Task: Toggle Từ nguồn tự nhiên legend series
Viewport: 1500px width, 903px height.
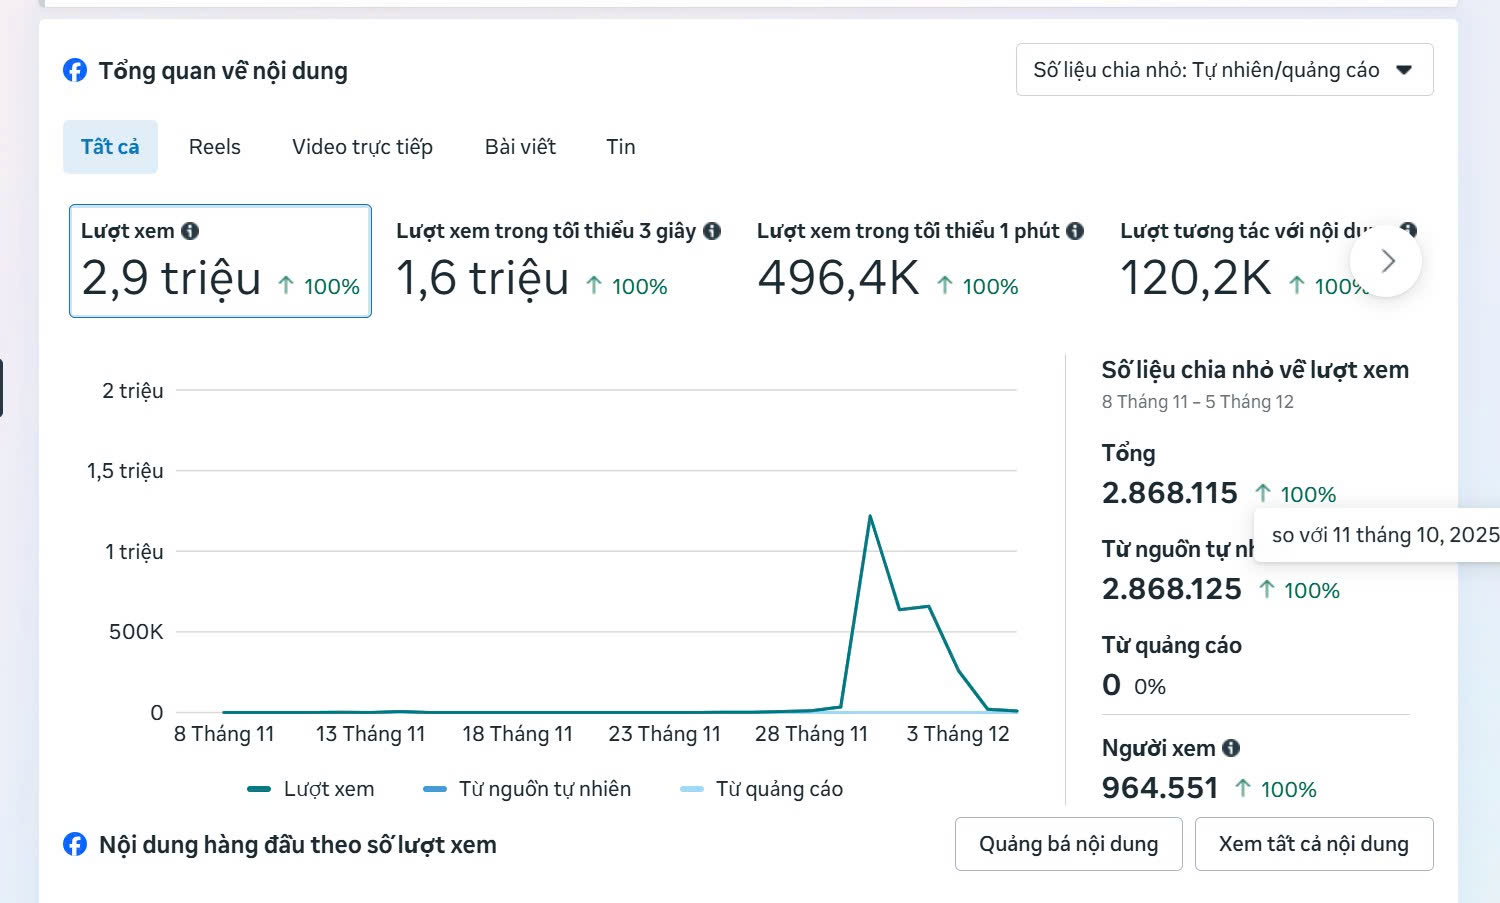Action: (x=527, y=789)
